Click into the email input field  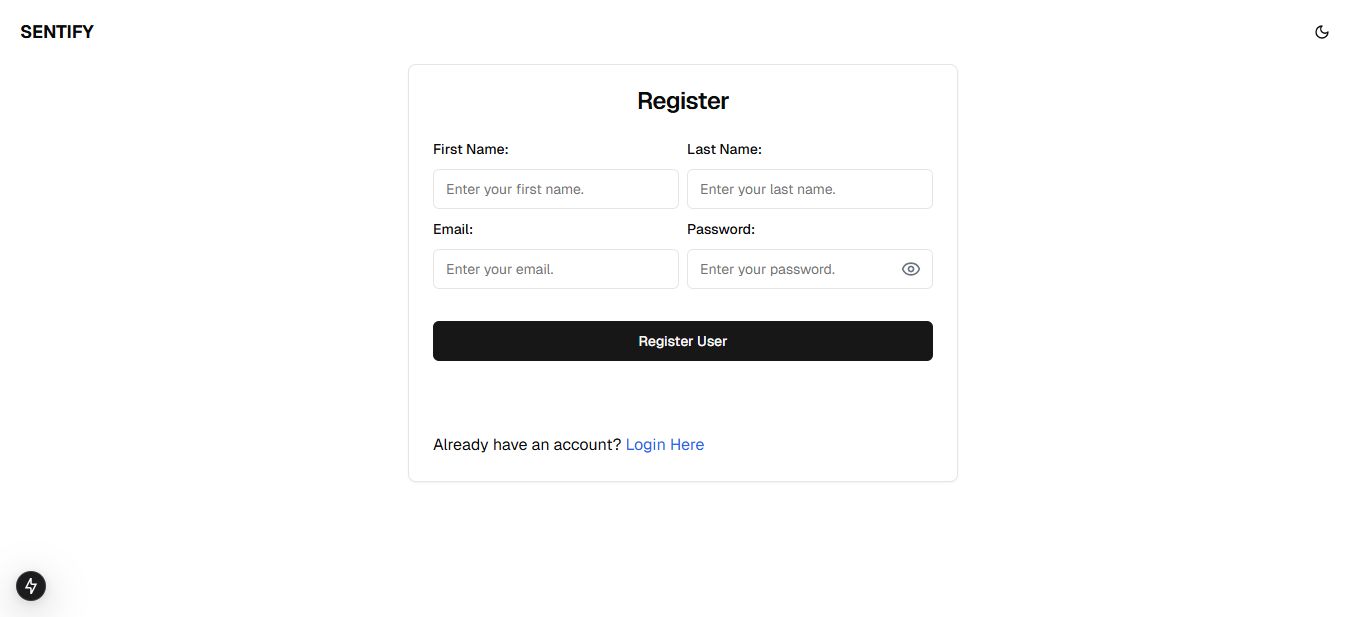pos(555,269)
